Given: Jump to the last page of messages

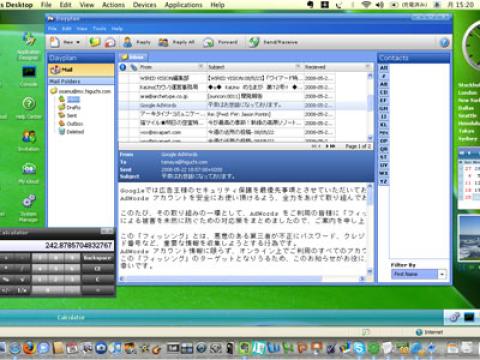Looking at the screenshot, I should click(333, 146).
